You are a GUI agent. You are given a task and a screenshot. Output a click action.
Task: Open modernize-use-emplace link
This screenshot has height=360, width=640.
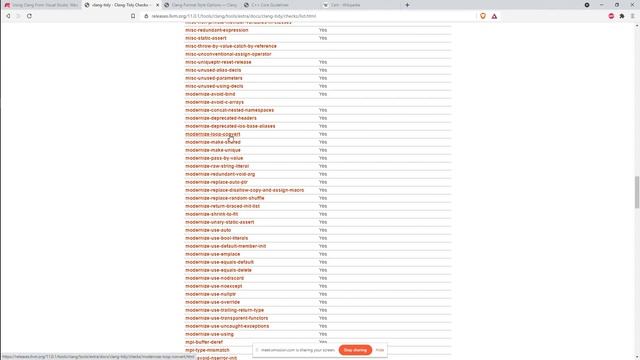click(x=212, y=254)
